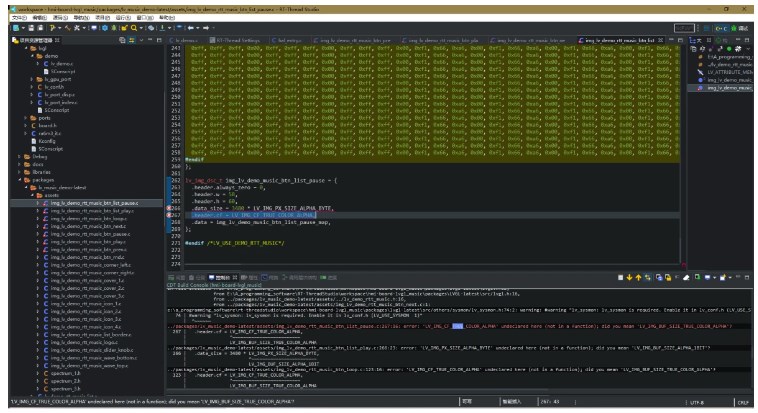Screen dimensions: 758x413
Task: Open the RT-Thread Settings editor tab
Action: (x=236, y=39)
